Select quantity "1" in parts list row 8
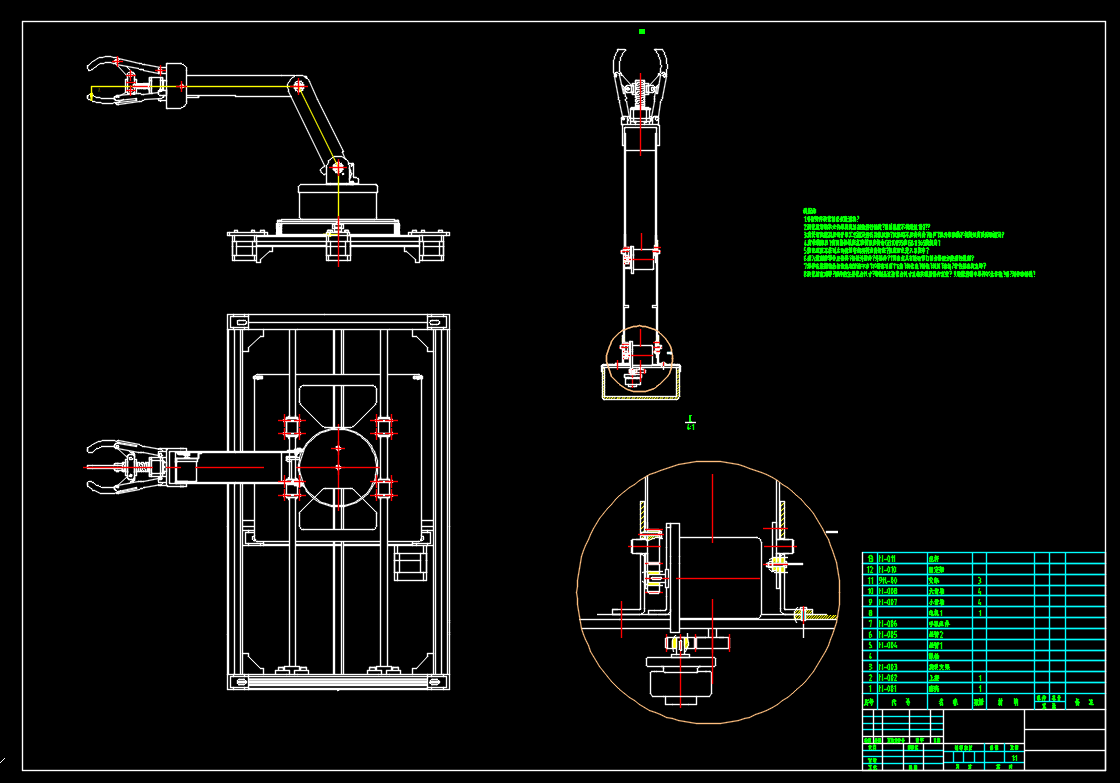Screen dimensions: 1120x783 coord(979,613)
